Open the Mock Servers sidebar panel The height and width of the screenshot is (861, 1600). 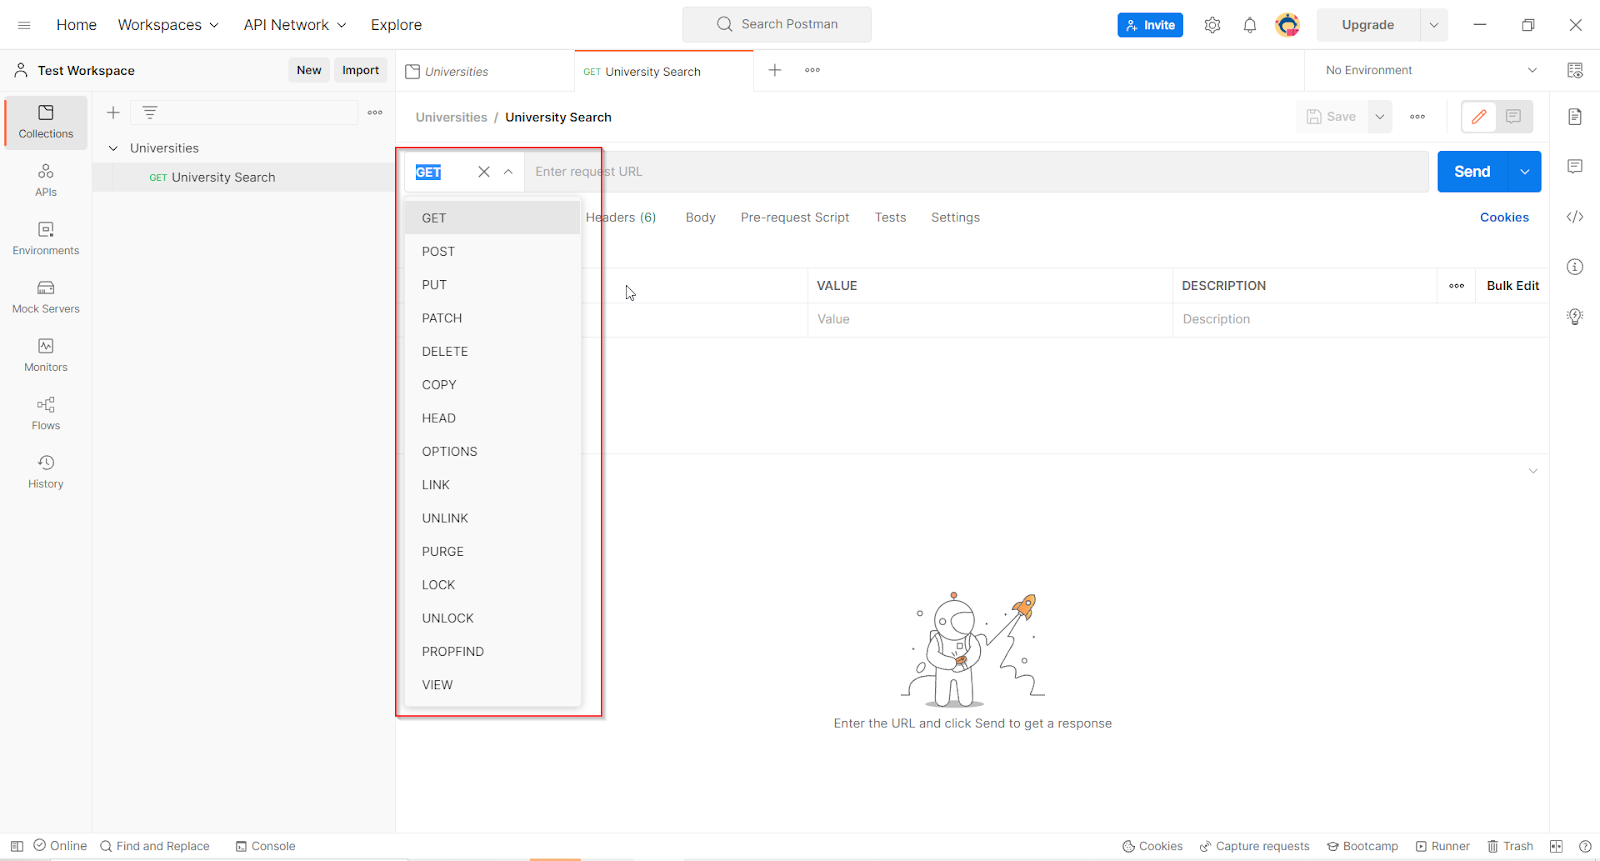pyautogui.click(x=46, y=297)
